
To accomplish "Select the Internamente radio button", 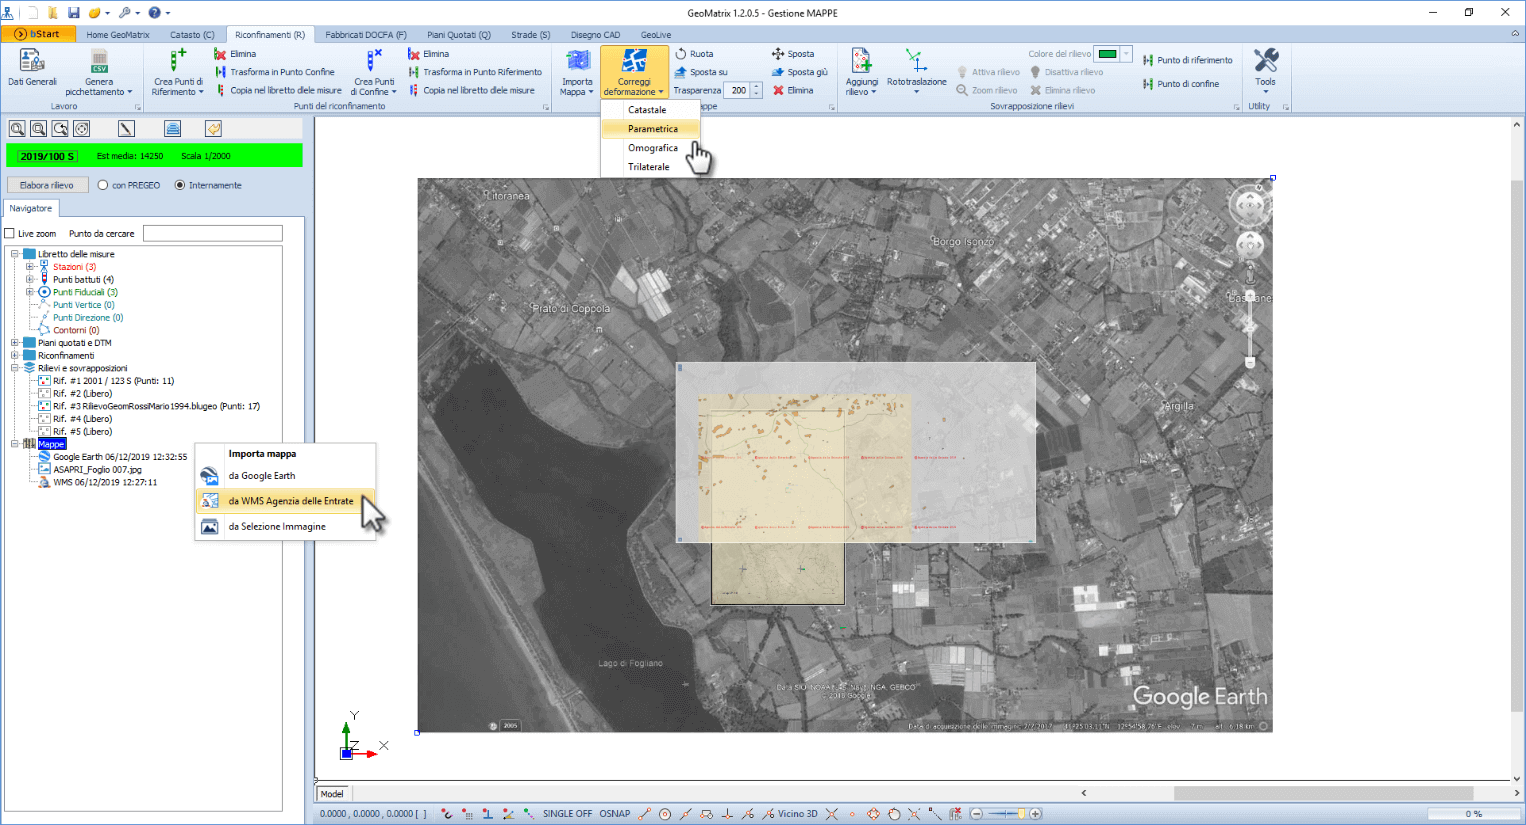I will 180,185.
